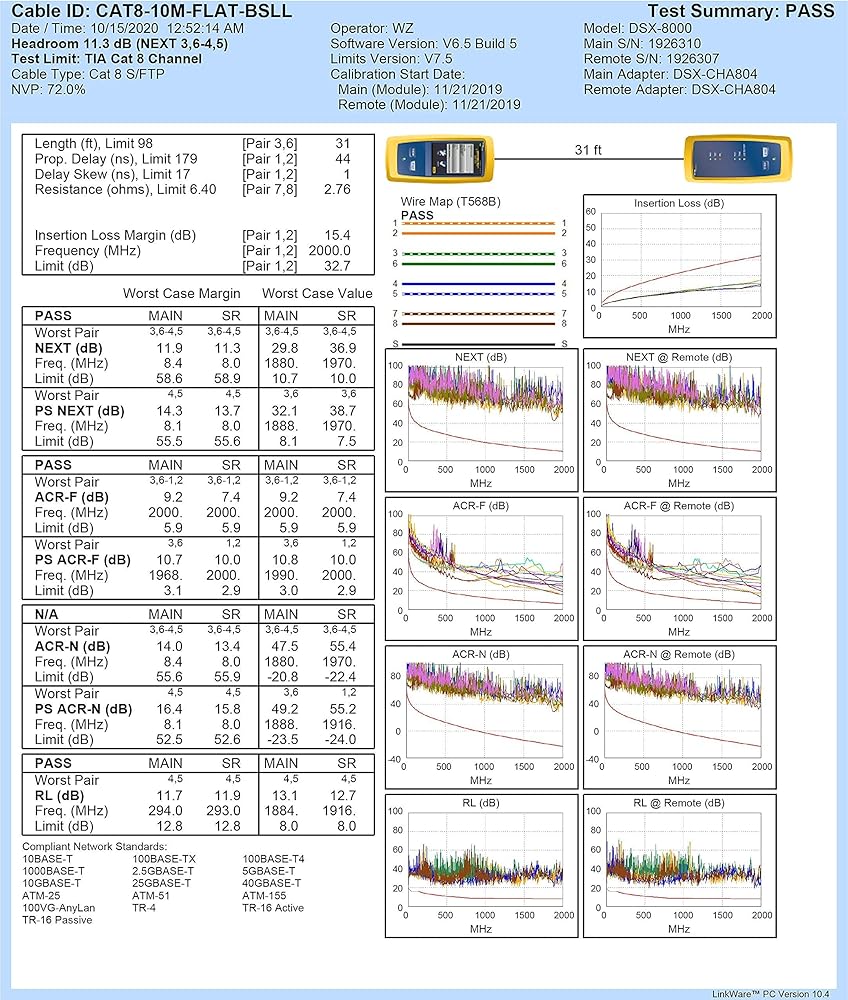Click the LinkWare PC Version footer text
Image resolution: width=848 pixels, height=1000 pixels.
point(773,993)
